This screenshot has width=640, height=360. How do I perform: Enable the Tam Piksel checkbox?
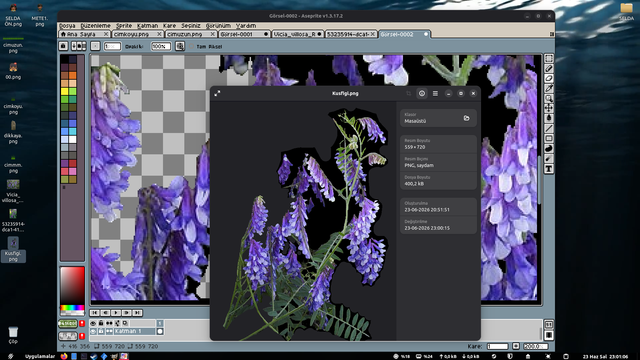(191, 47)
